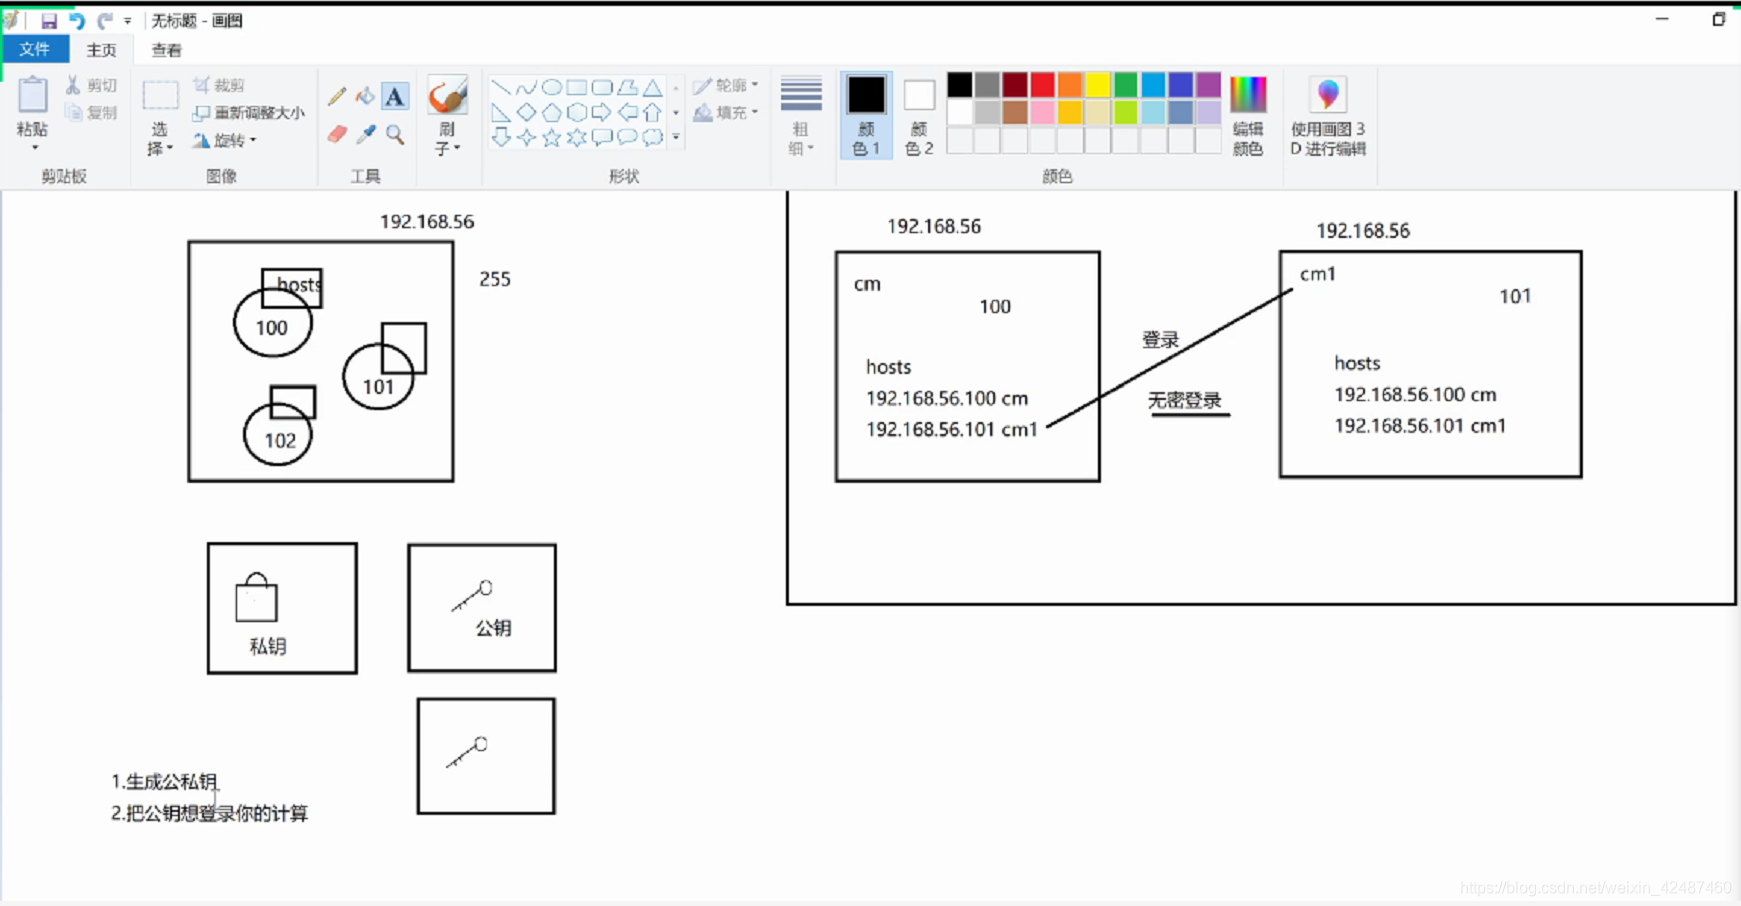Pick the pink color swatch
1741x906 pixels.
[x=1042, y=112]
